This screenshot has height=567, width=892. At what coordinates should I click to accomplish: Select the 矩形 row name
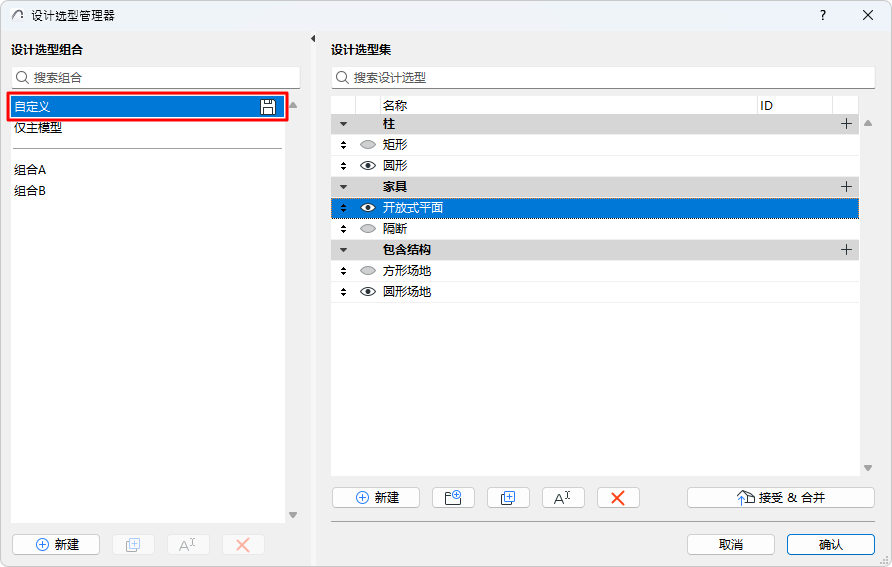coord(395,144)
